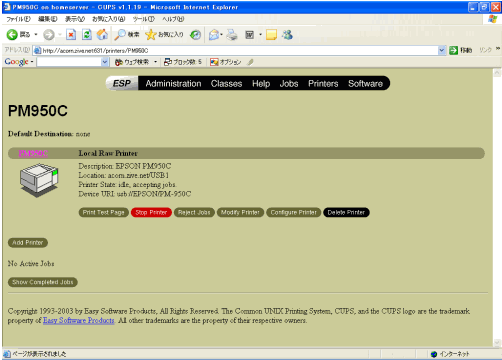Click the Stop loading icon
This screenshot has width=502, height=360.
pyautogui.click(x=71, y=34)
